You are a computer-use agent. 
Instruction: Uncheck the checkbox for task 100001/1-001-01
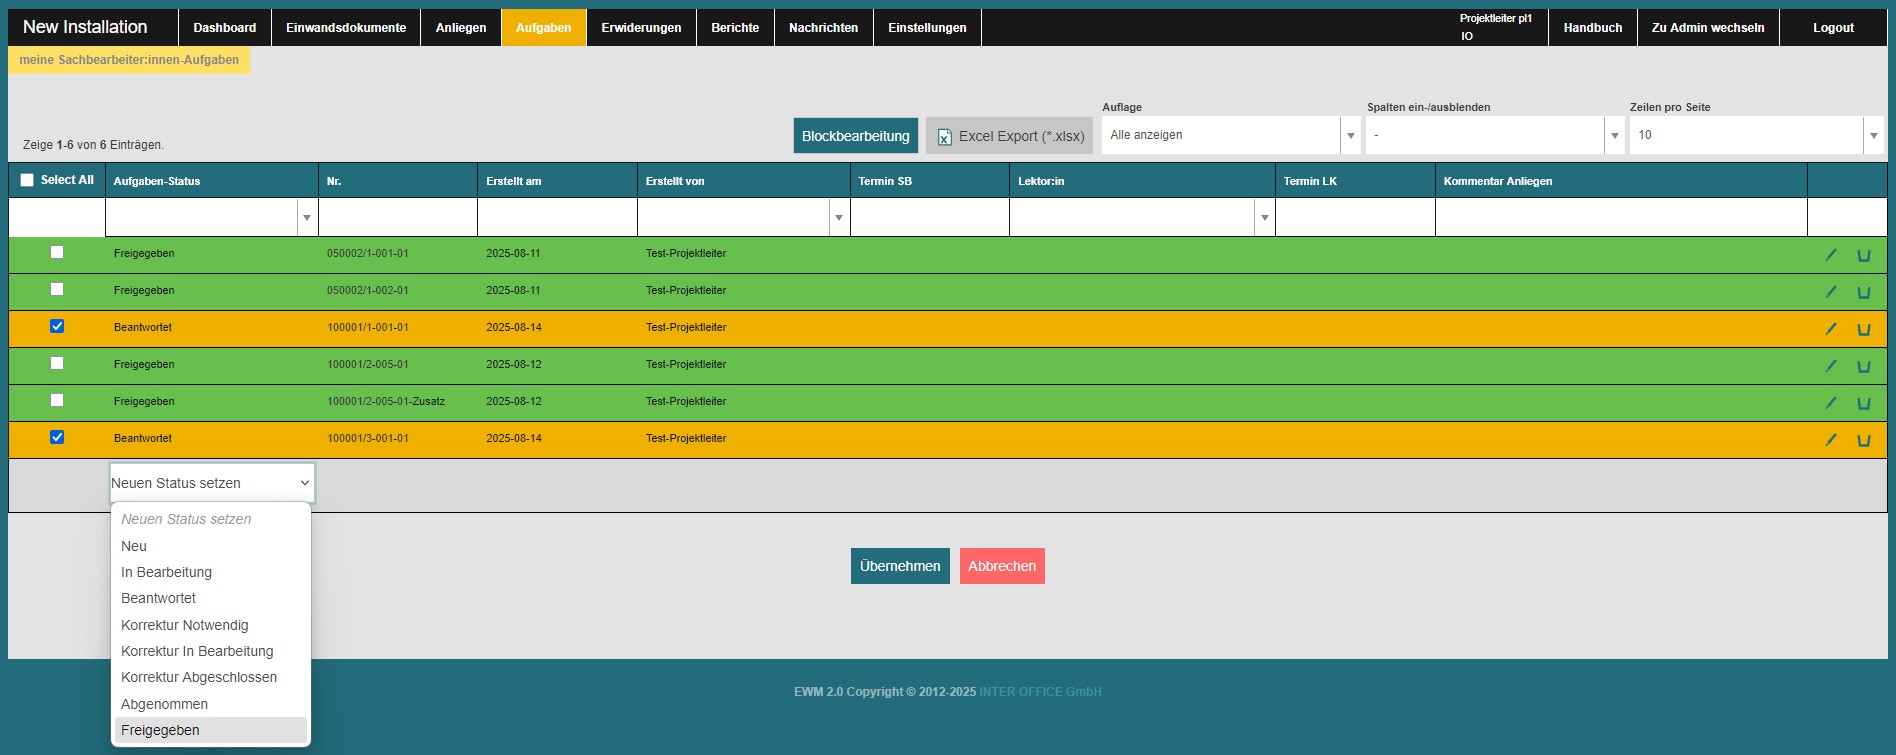point(57,326)
